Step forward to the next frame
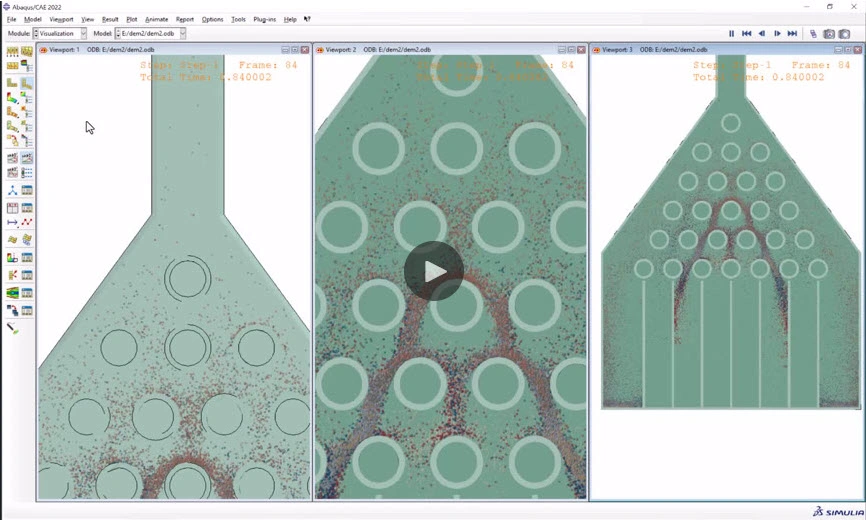This screenshot has width=866, height=520. 777,34
